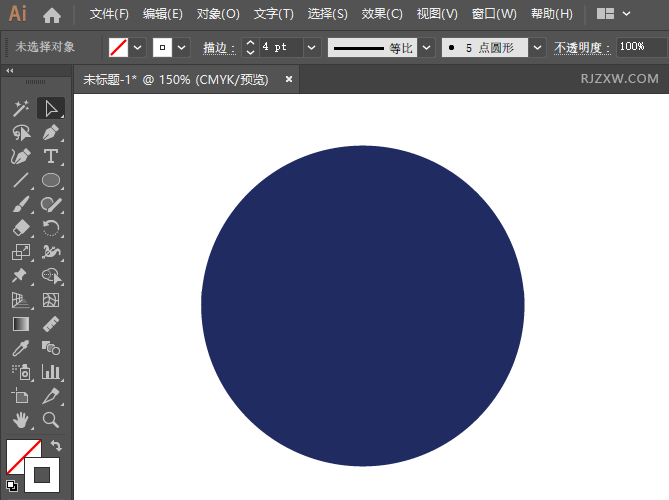Reset to default fill and stroke
This screenshot has height=500, width=669.
(11, 485)
